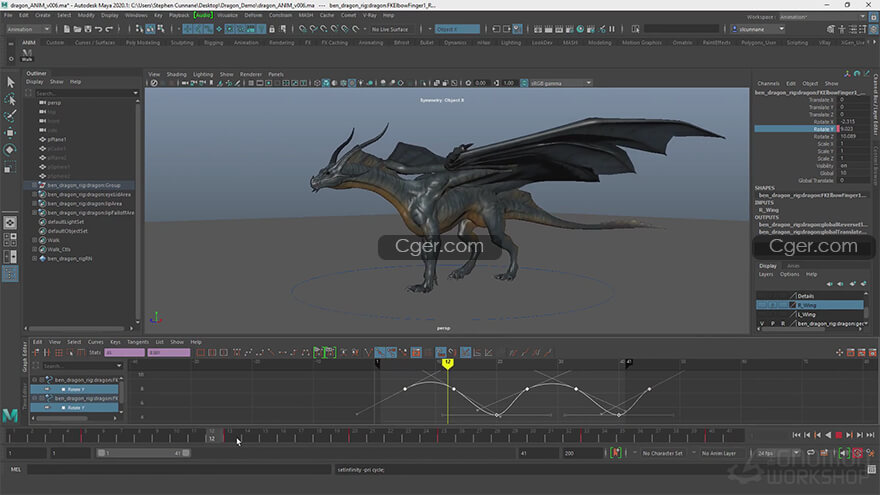Click the time range slider bar

click(x=143, y=453)
